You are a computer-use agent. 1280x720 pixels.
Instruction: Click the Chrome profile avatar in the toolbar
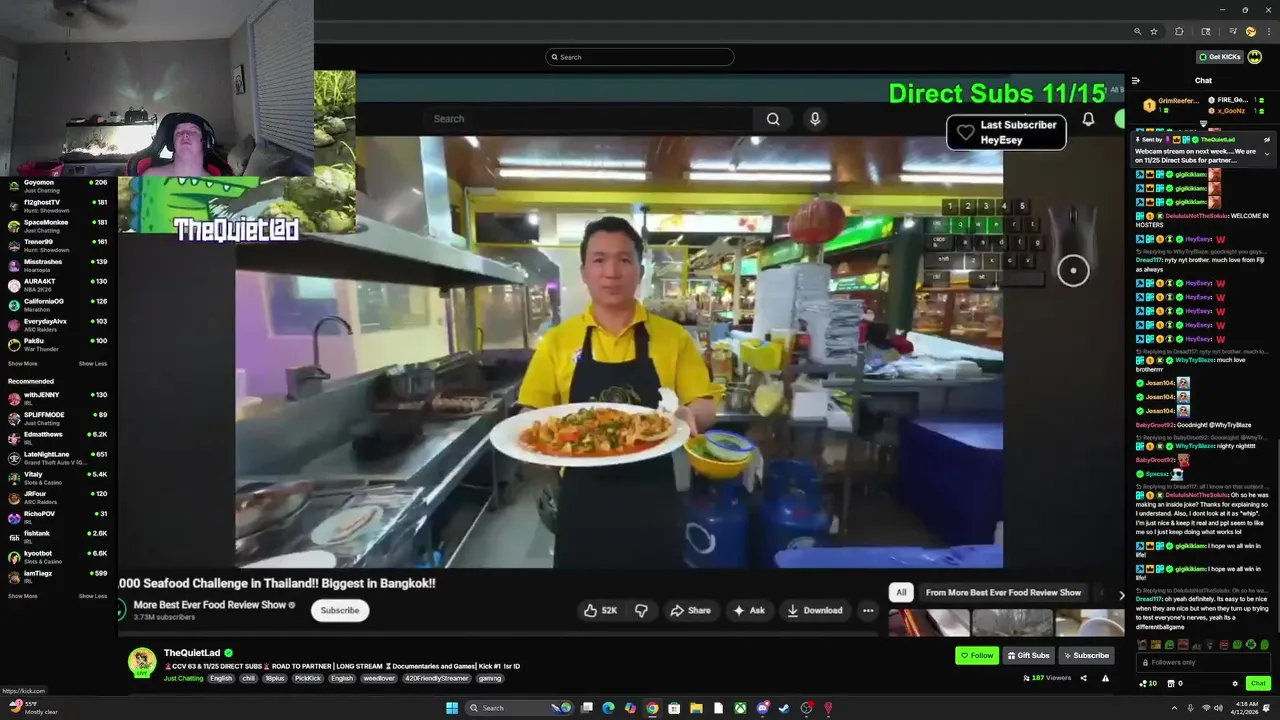coord(1250,31)
